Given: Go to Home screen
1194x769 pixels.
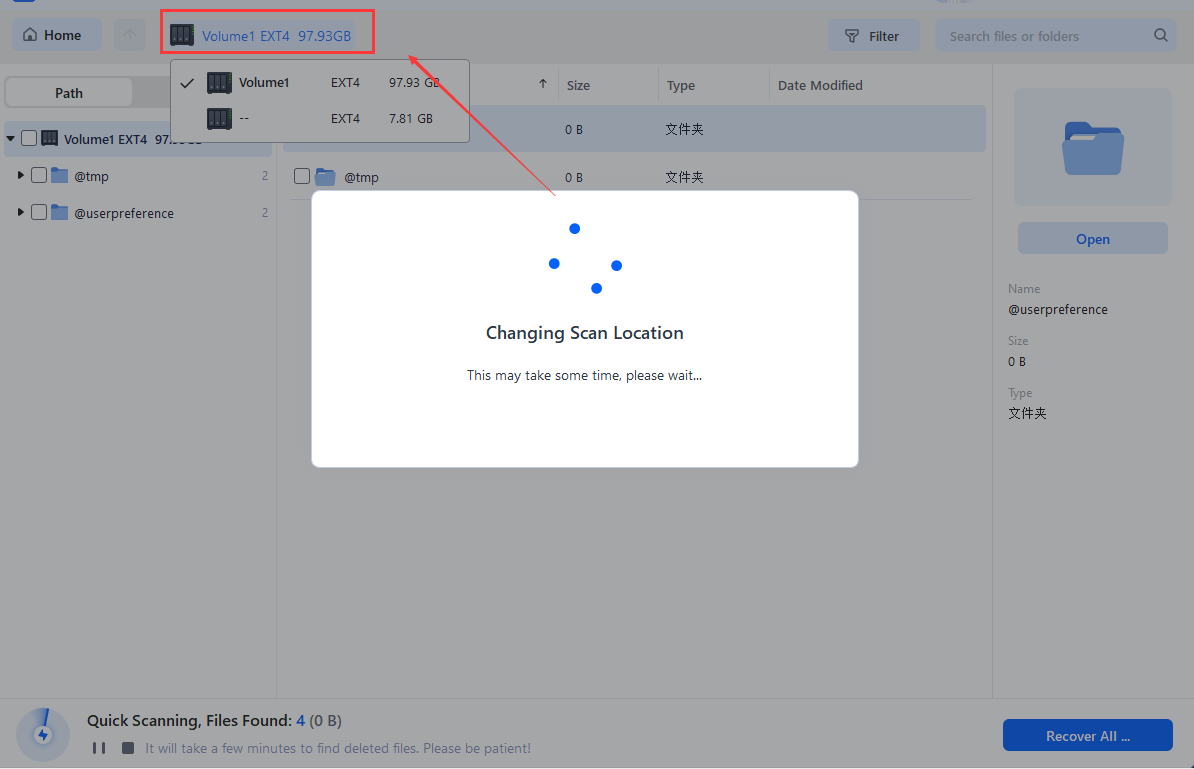Looking at the screenshot, I should click(x=56, y=35).
